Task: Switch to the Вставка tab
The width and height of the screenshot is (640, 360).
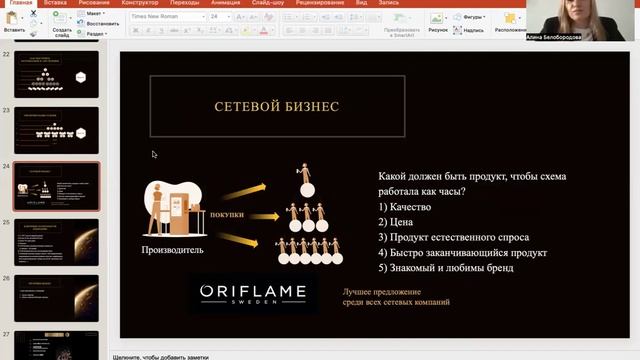Action: coord(55,3)
